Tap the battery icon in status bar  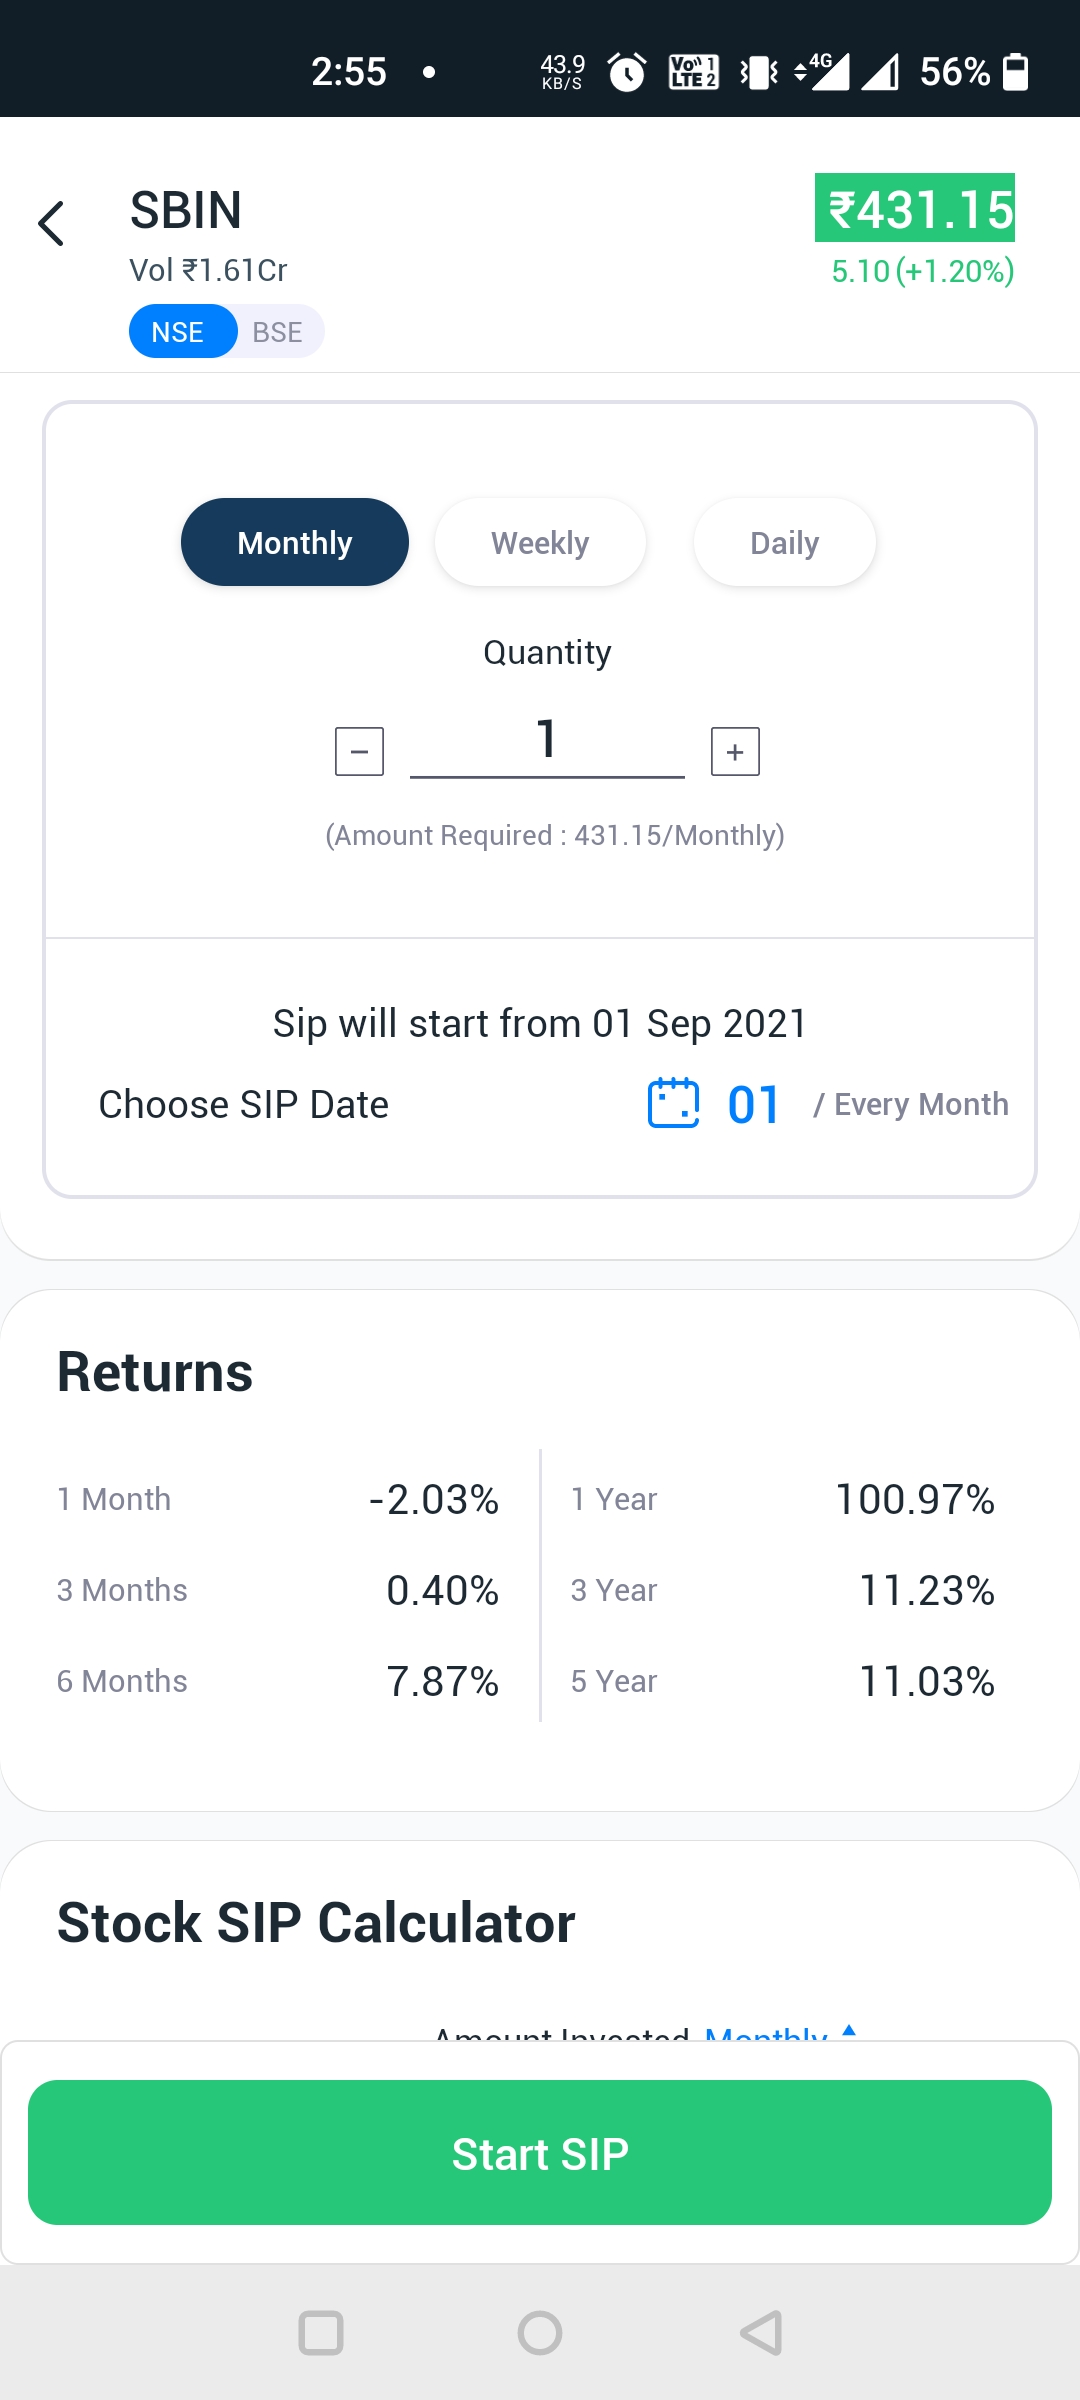(1015, 72)
